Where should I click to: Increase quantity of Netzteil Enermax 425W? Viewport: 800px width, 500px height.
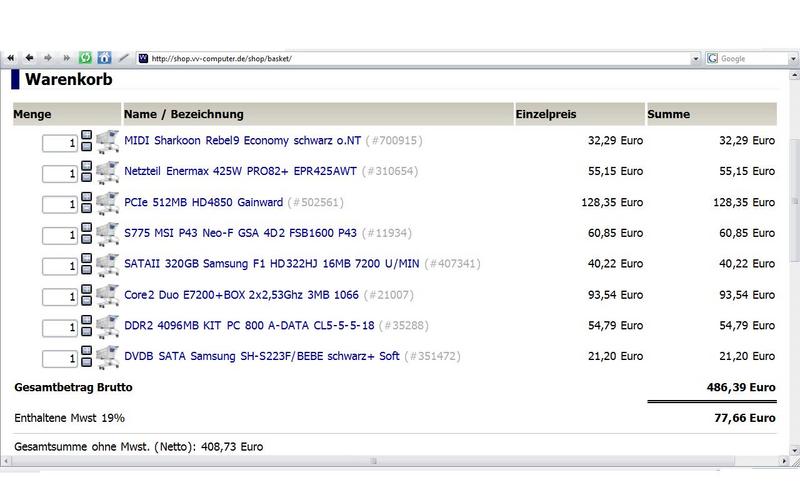87,166
